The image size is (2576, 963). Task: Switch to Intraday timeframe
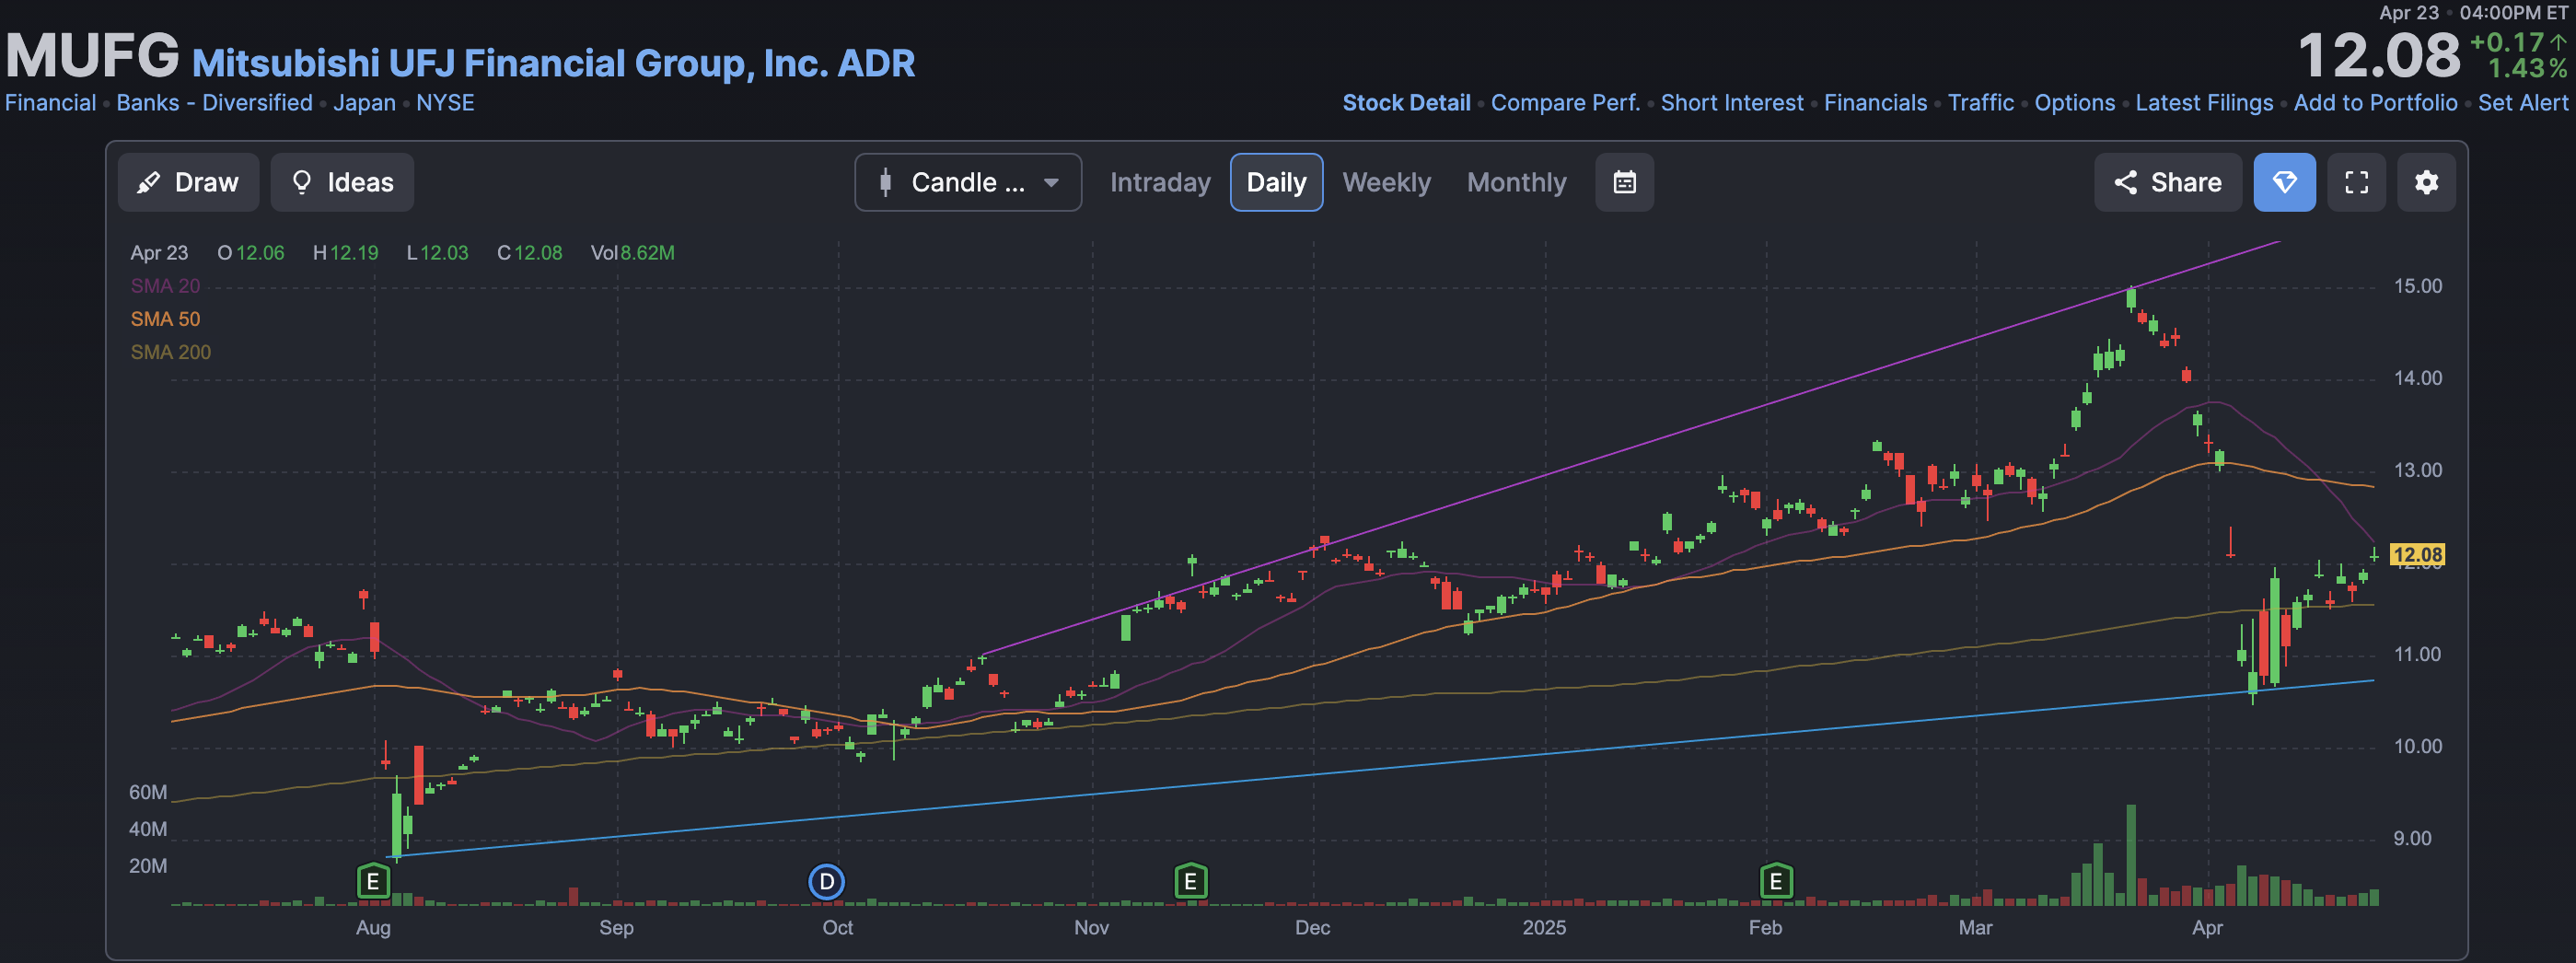click(x=1160, y=182)
